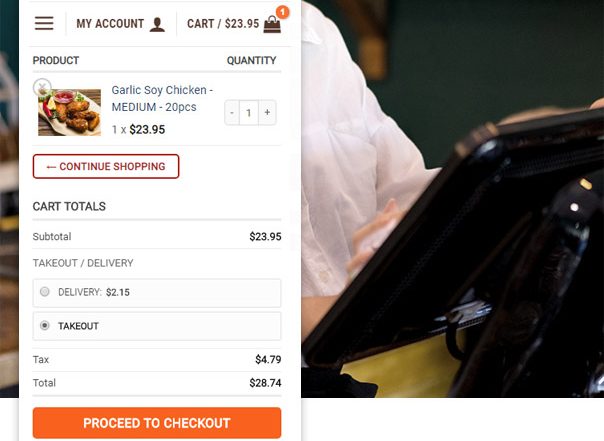This screenshot has height=441, width=604.
Task: Click the orange cart count badge
Action: point(283,12)
